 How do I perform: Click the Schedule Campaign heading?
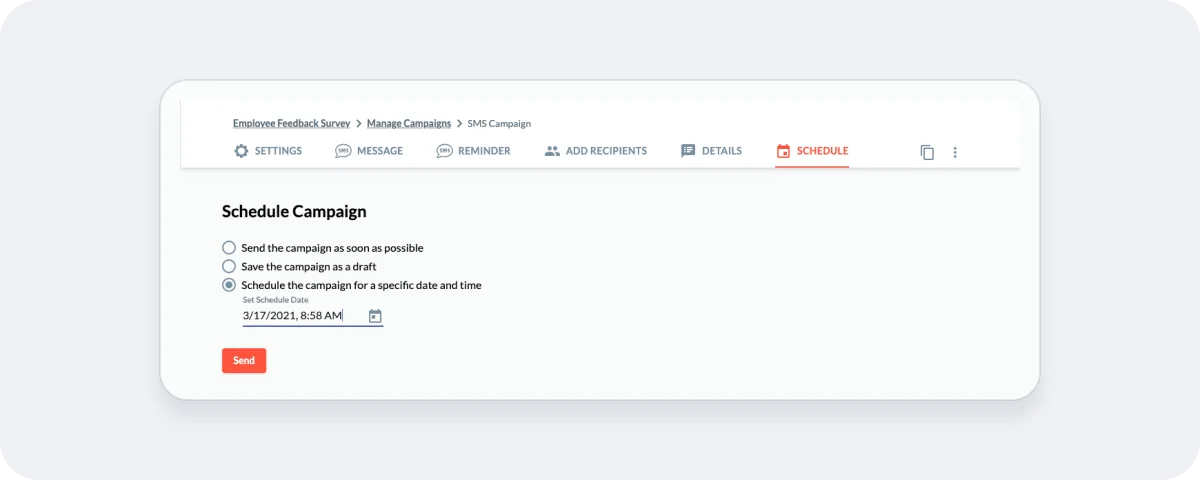tap(294, 212)
